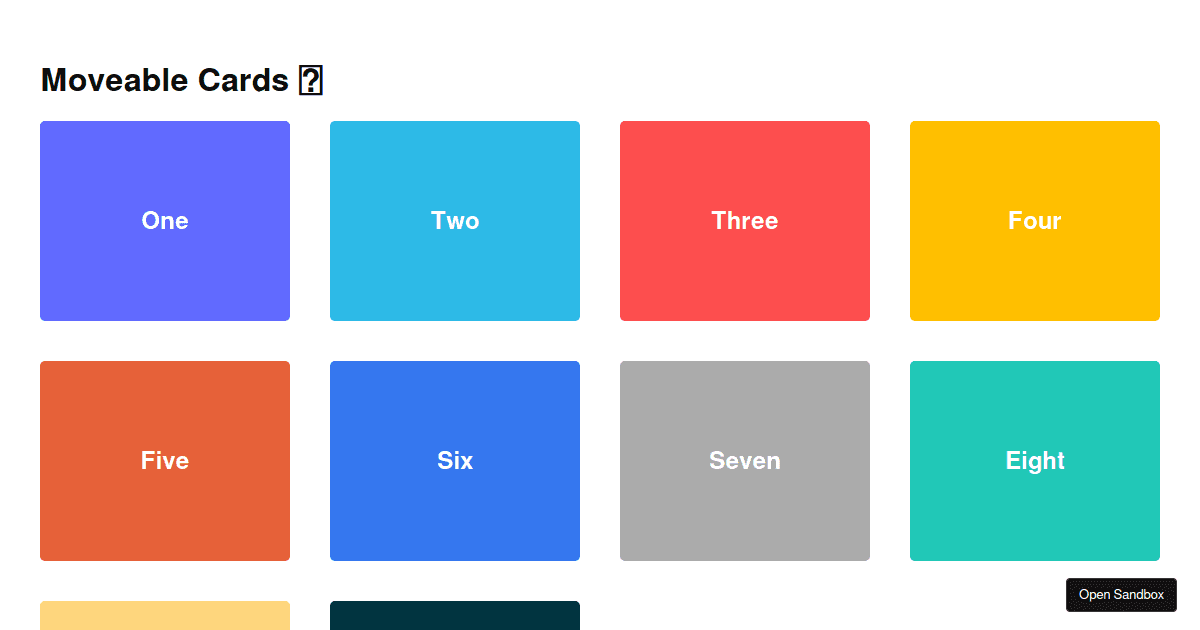Image resolution: width=1200 pixels, height=630 pixels.
Task: Select the card between Five and Seven
Action: [x=455, y=460]
